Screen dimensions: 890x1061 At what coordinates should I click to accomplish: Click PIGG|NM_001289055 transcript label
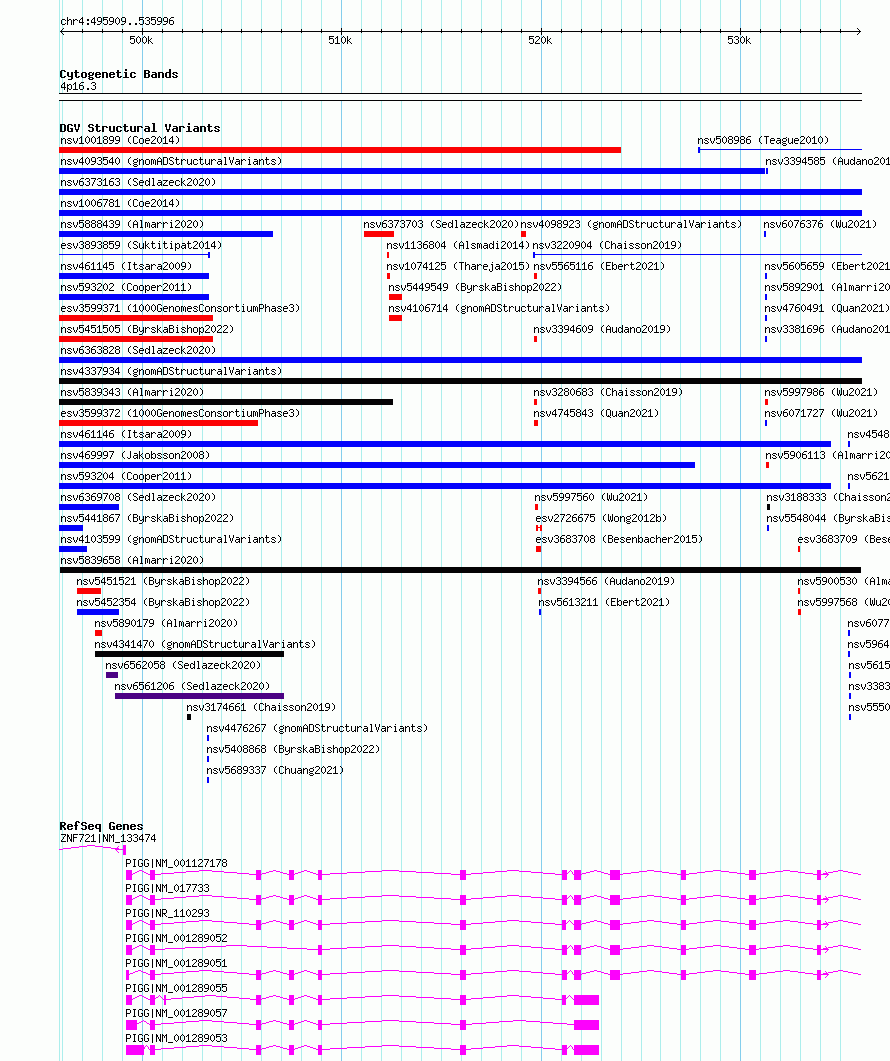(177, 988)
